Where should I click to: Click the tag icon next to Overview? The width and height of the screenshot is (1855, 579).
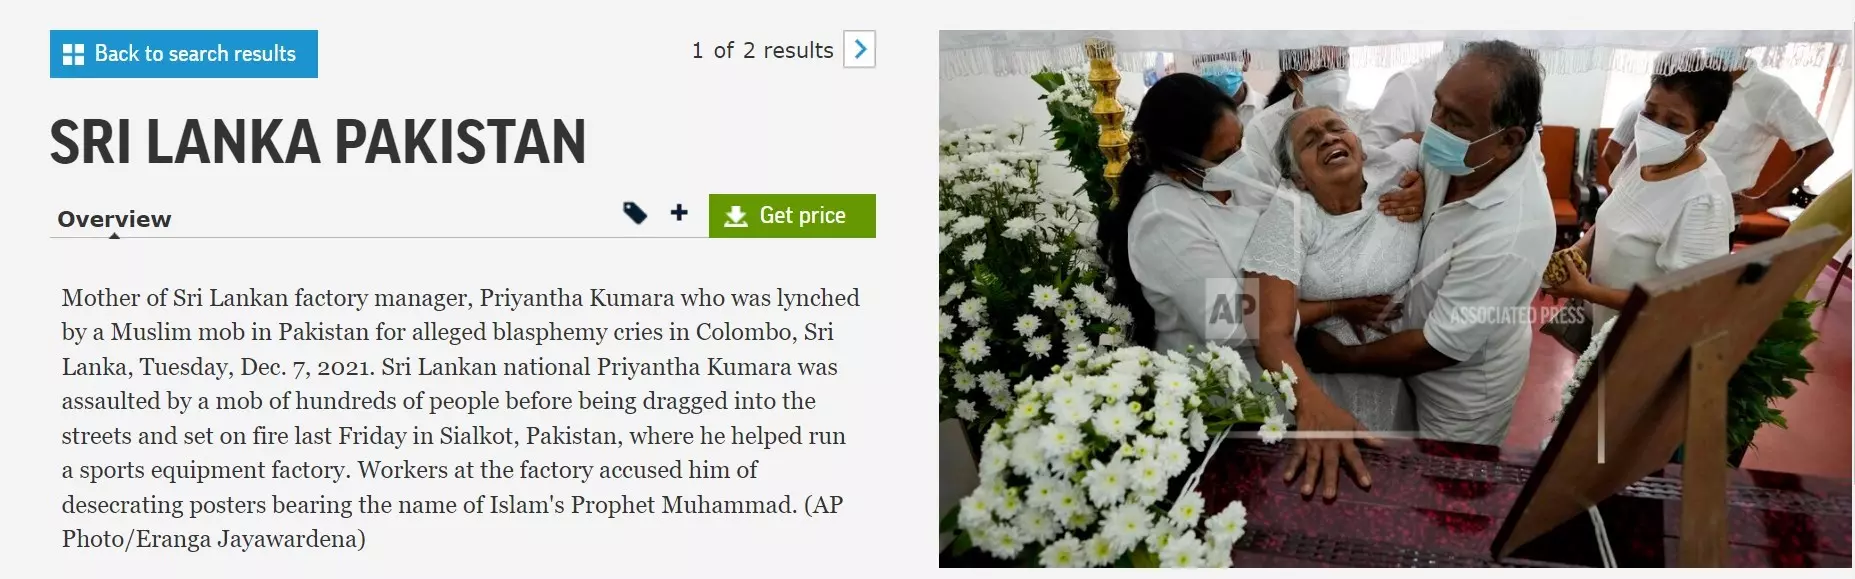635,213
